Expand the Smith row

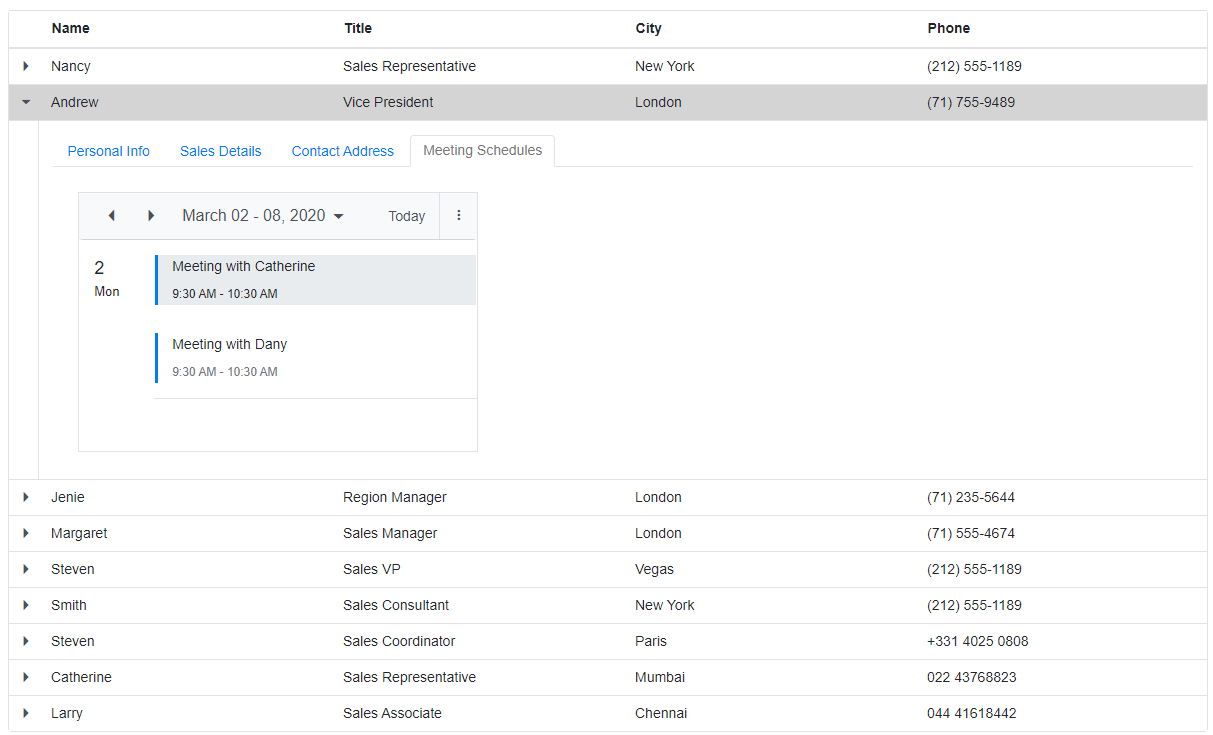[x=26, y=605]
